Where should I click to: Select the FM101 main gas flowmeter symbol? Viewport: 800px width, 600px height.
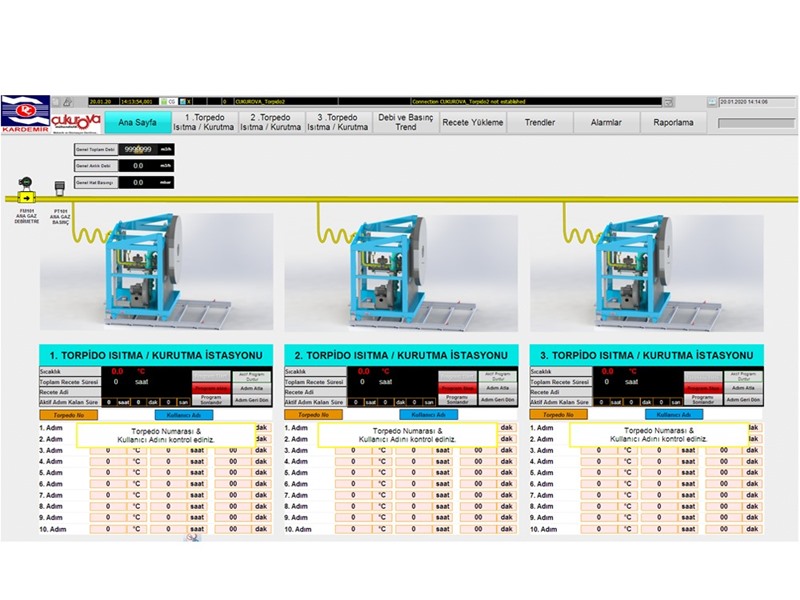tap(26, 191)
